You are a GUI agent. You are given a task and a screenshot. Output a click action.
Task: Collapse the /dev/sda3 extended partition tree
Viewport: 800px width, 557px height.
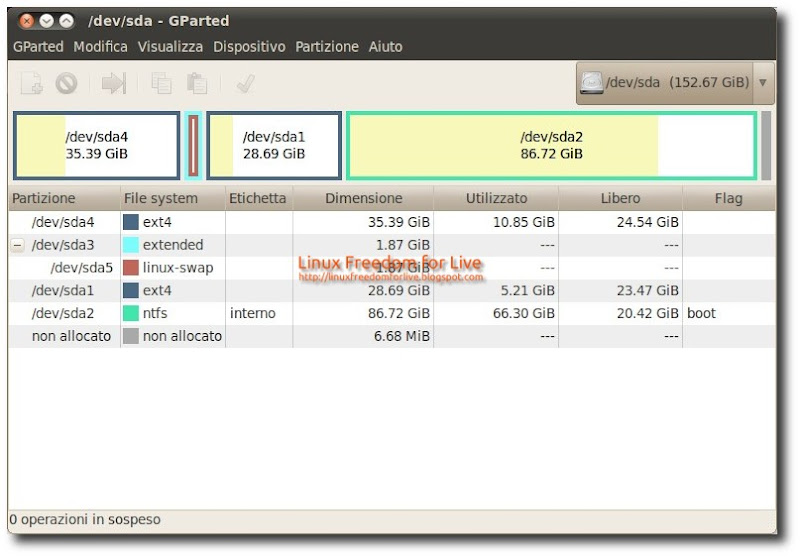[17, 246]
